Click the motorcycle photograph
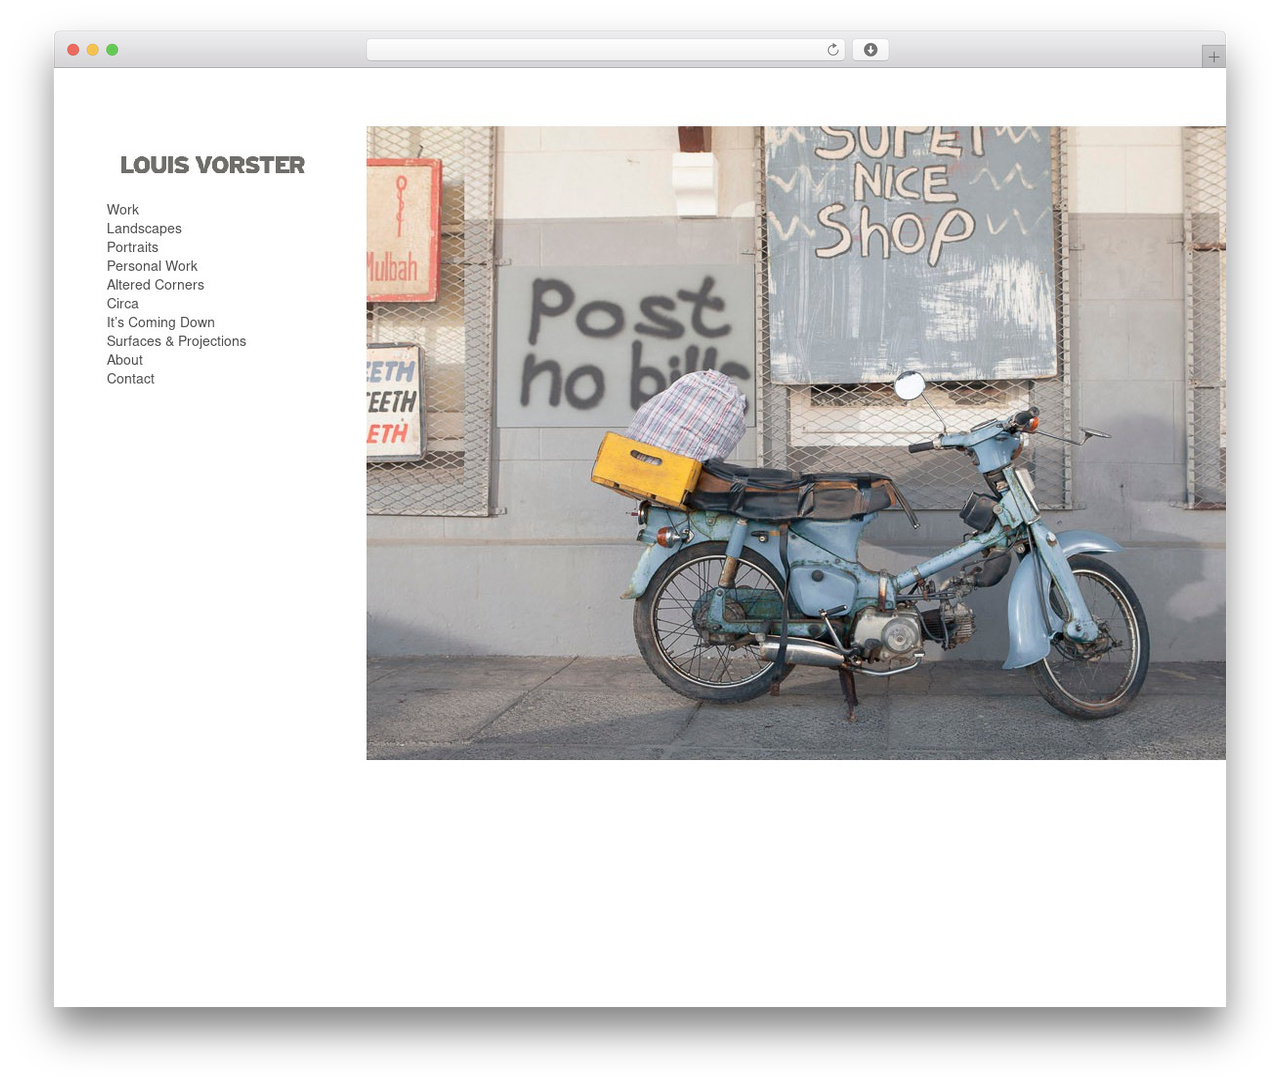Image resolution: width=1280 pixels, height=1084 pixels. coord(796,443)
